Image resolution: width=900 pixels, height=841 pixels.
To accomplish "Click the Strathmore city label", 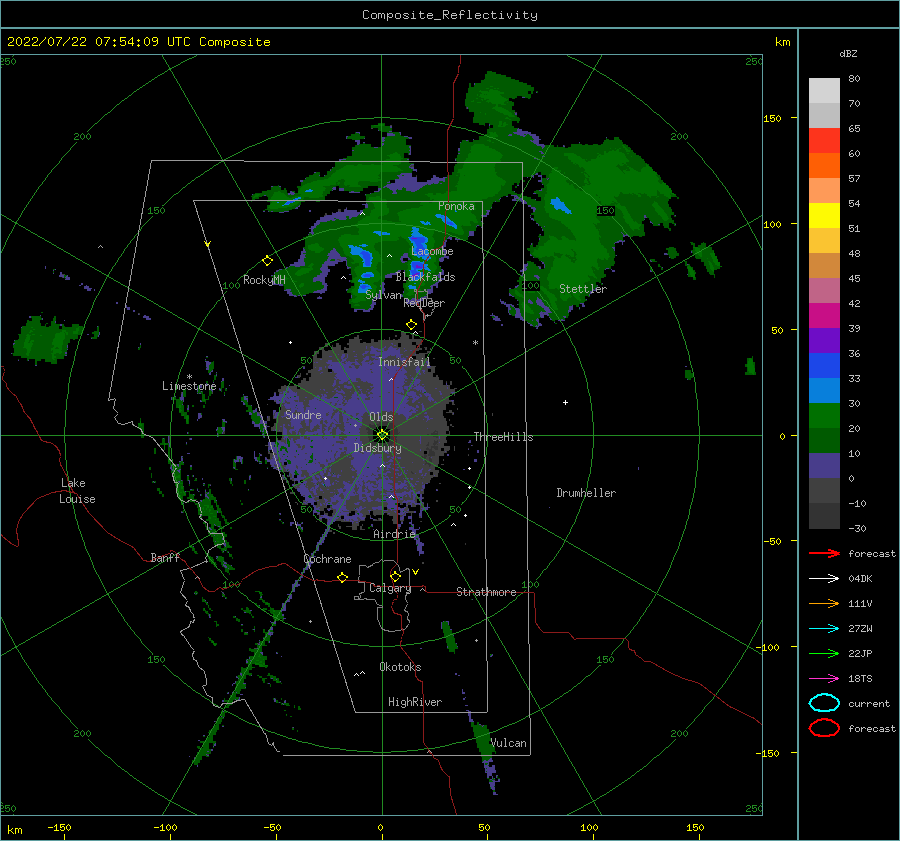I will coord(486,592).
